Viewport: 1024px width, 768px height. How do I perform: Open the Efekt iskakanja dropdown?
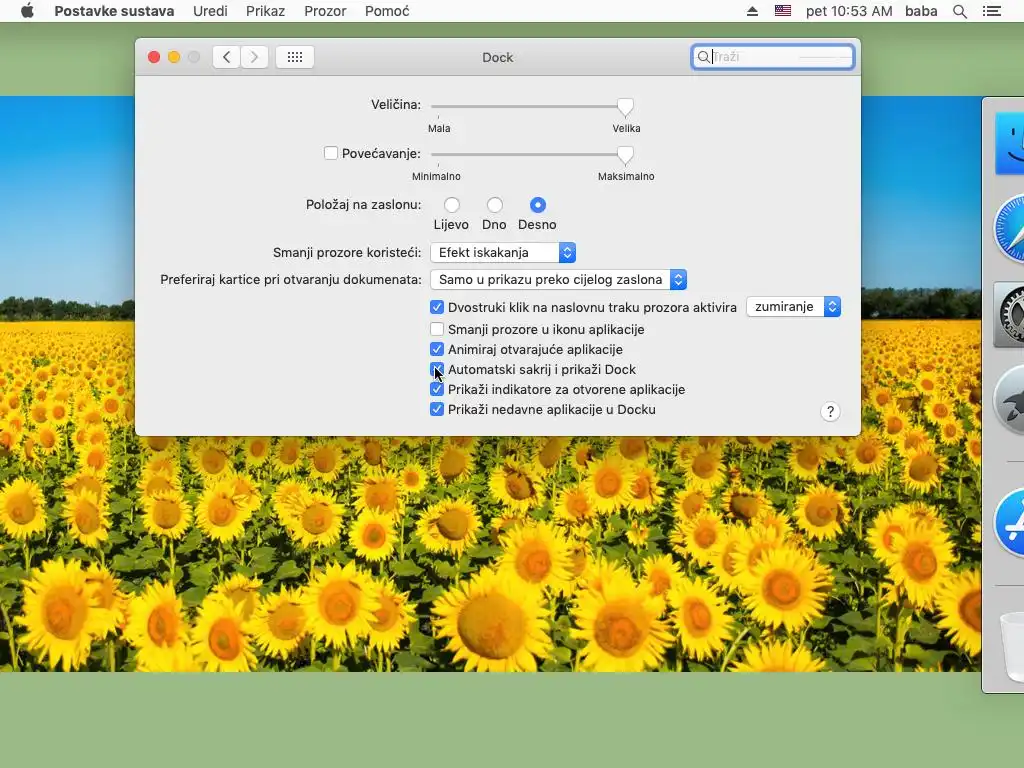pyautogui.click(x=503, y=253)
